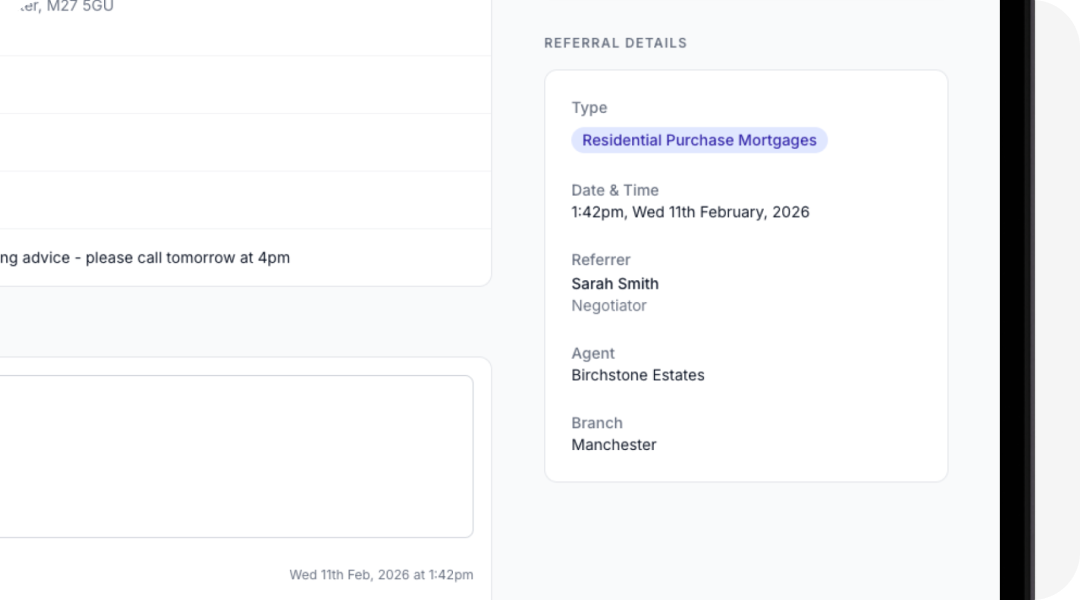The height and width of the screenshot is (600, 1080).
Task: Expand the Referrer details for Sarah Smith
Action: click(x=615, y=283)
